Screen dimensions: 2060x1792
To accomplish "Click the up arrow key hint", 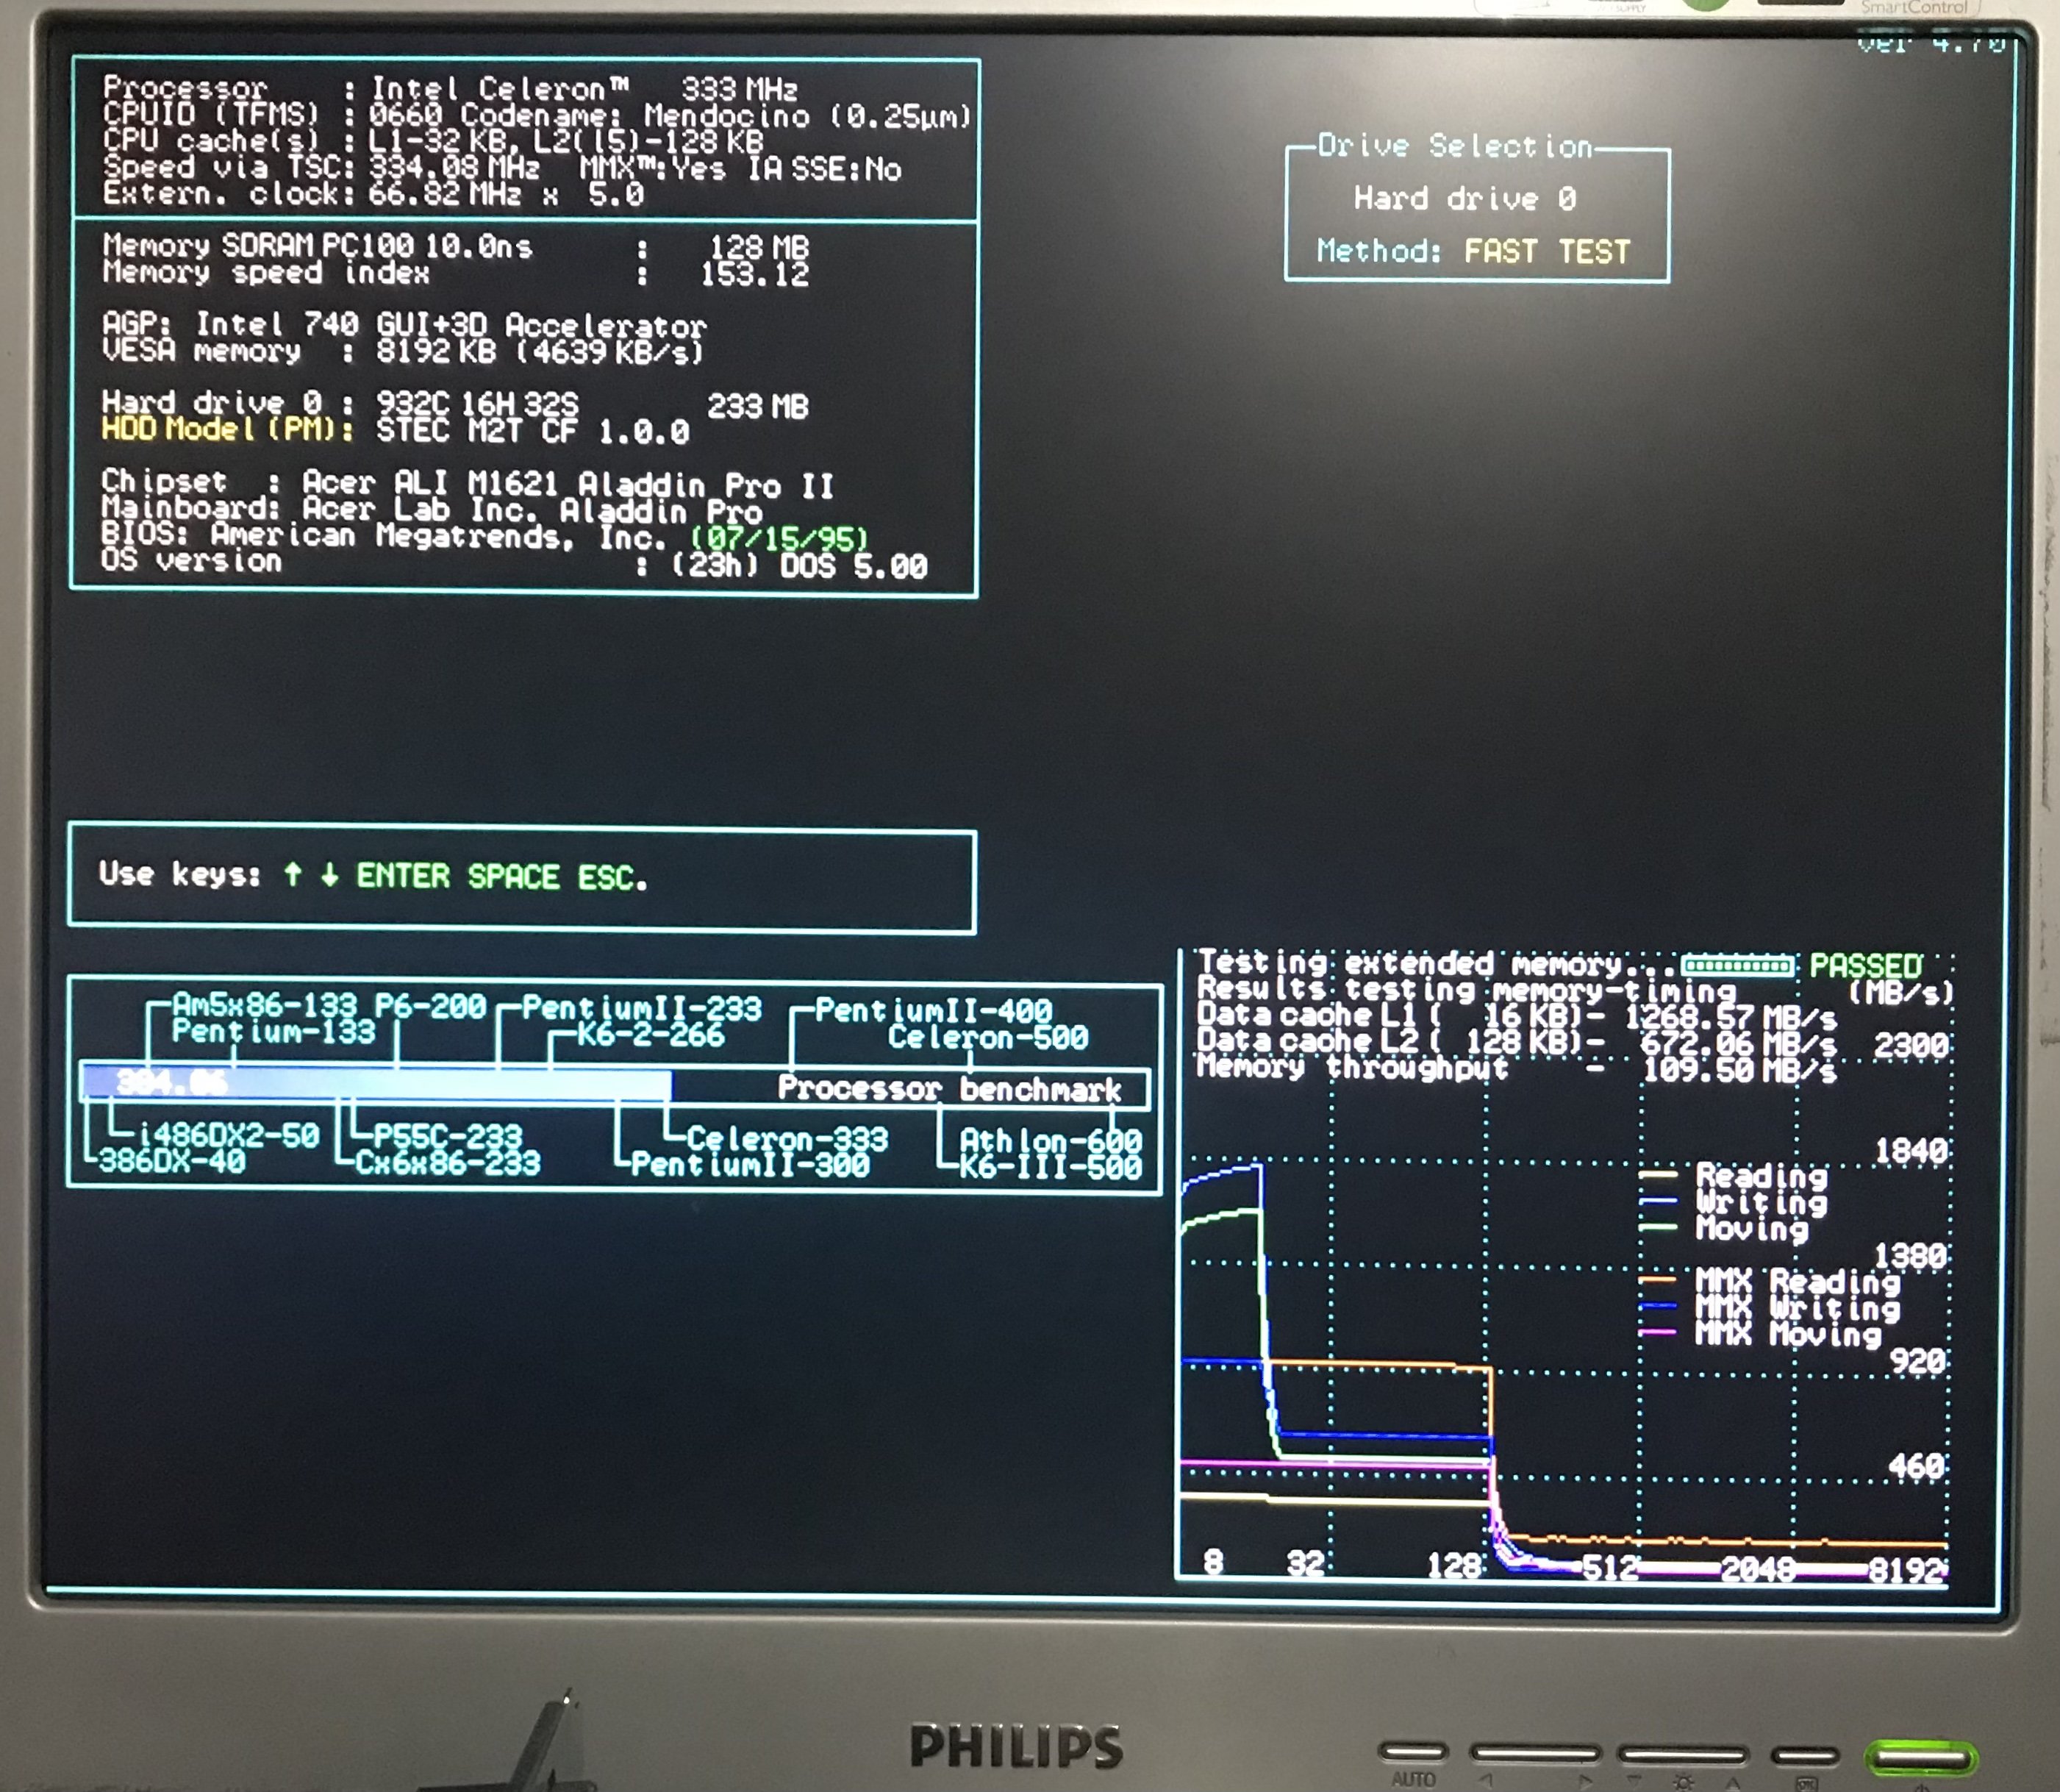I will [x=292, y=875].
